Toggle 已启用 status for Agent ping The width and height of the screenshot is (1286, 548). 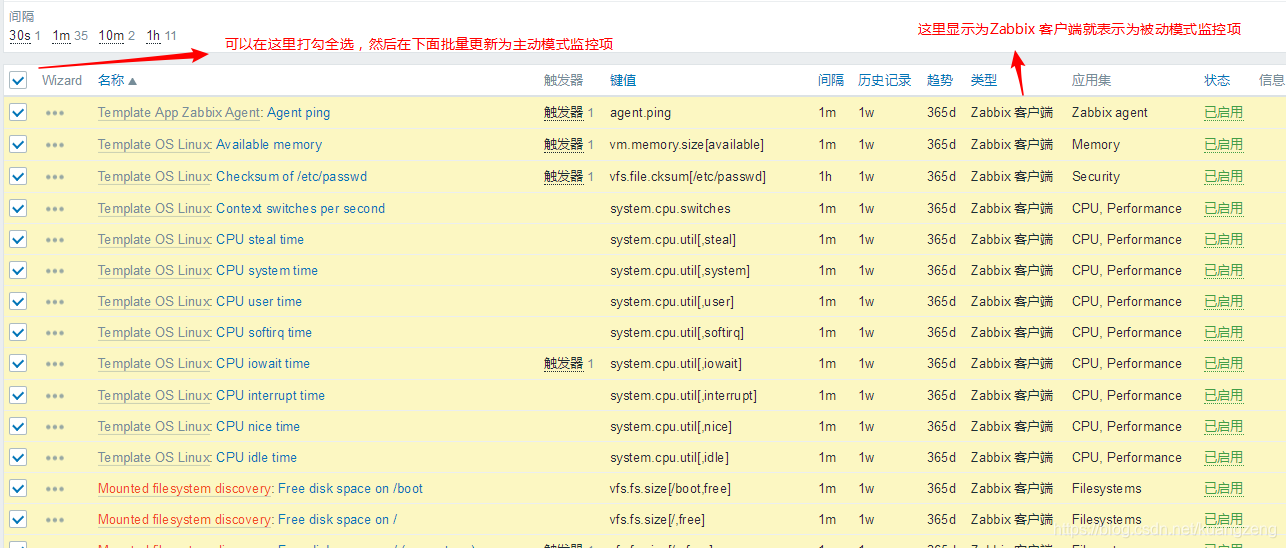(x=1223, y=113)
